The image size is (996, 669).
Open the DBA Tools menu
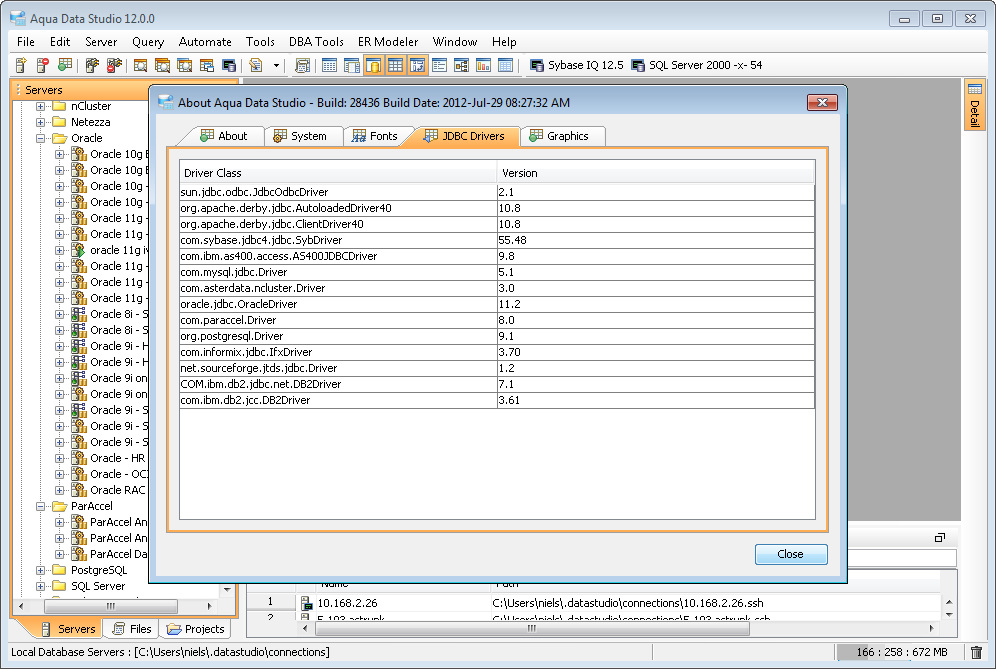316,42
